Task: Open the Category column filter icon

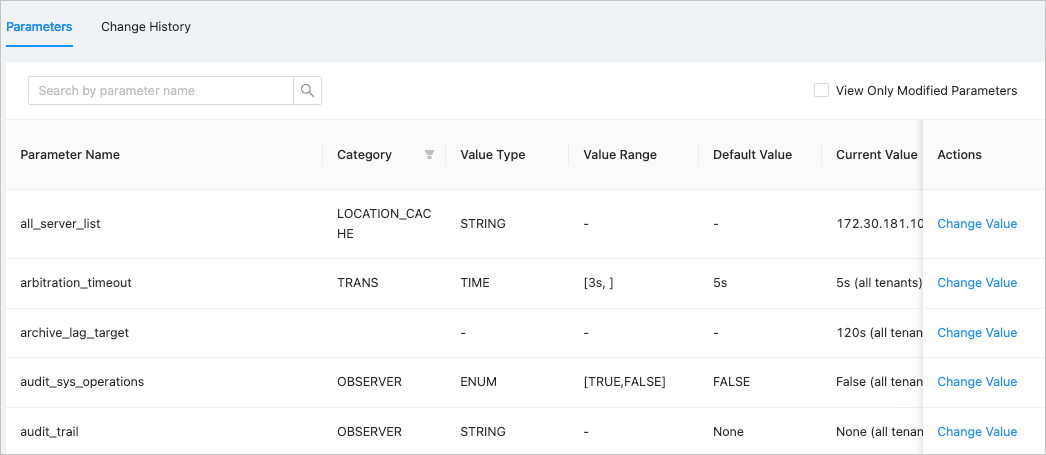Action: (x=429, y=155)
